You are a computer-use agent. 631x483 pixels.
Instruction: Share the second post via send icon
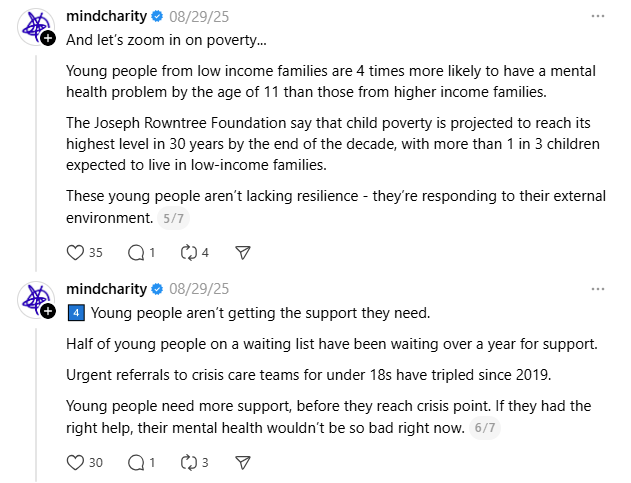coord(241,463)
